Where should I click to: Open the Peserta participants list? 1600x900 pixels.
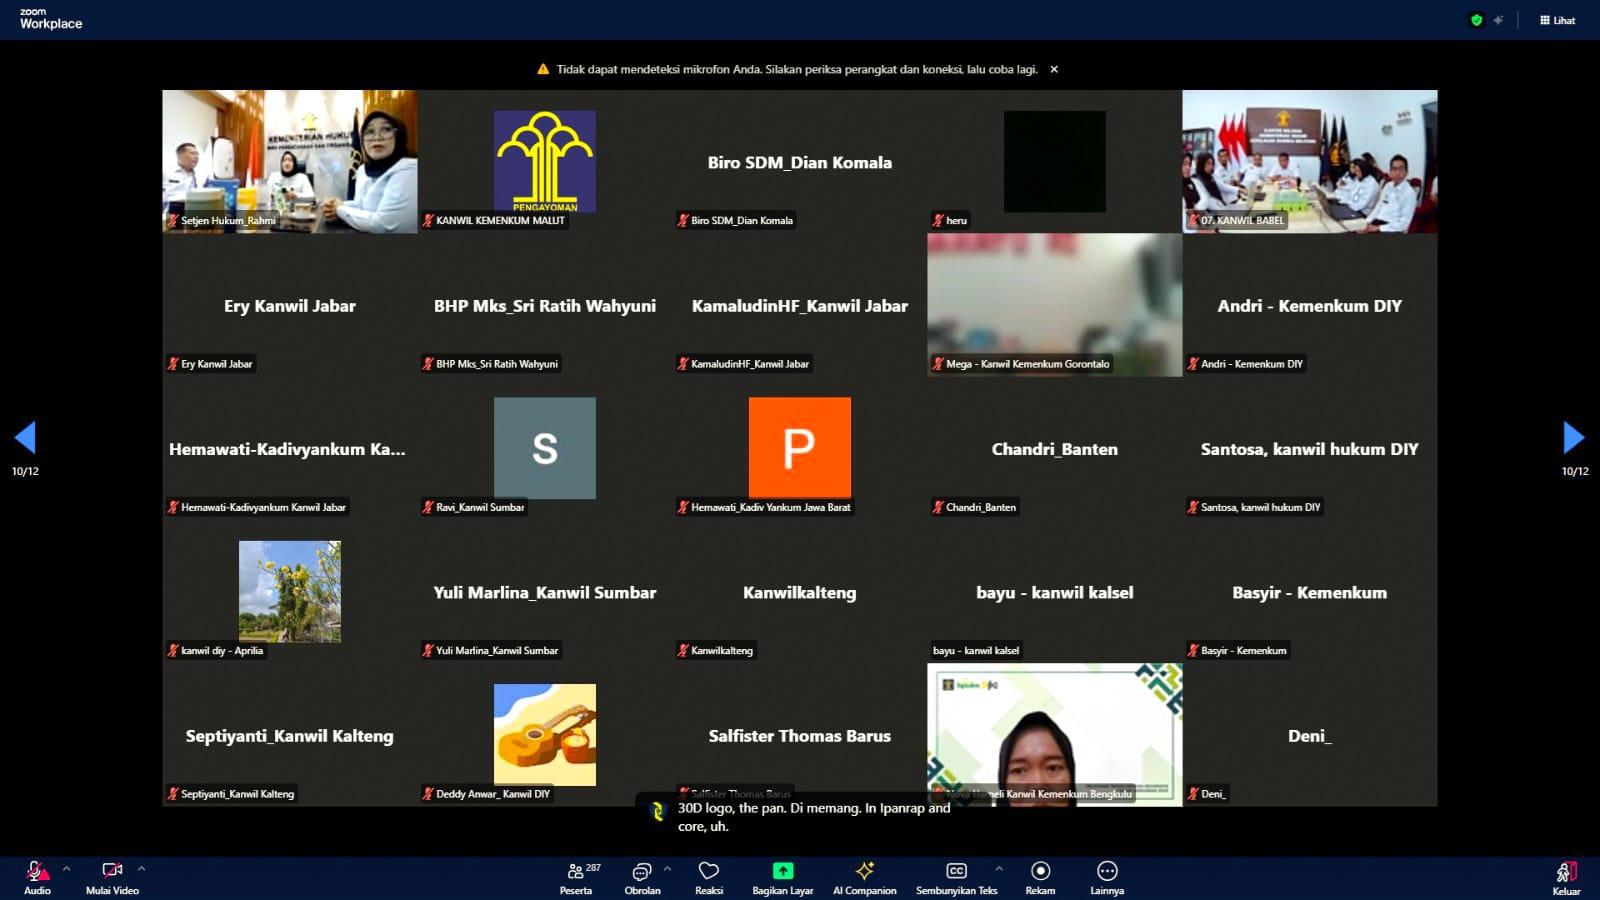click(x=576, y=876)
